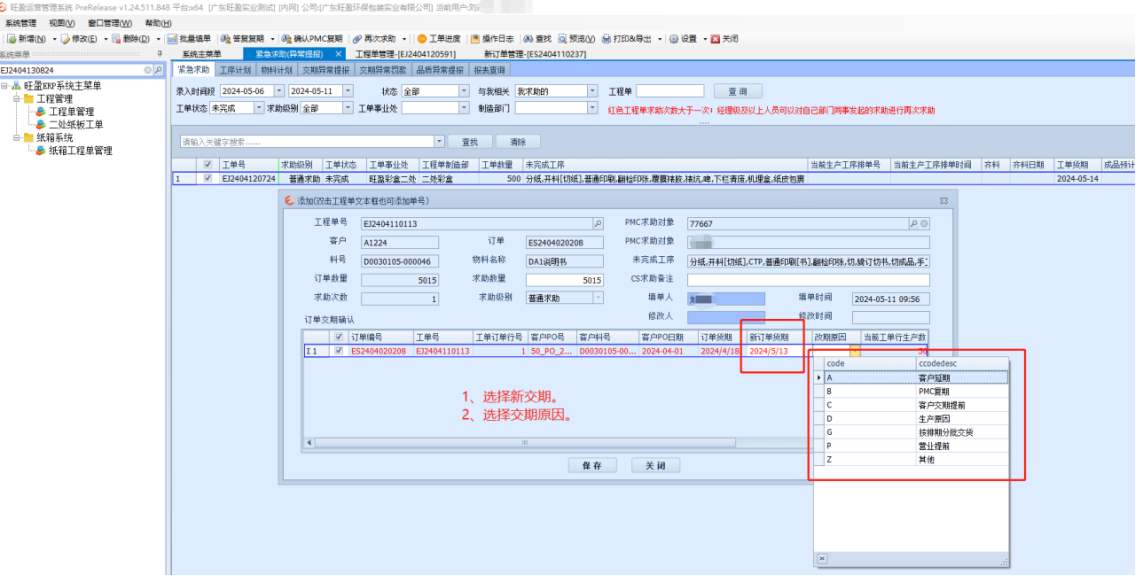This screenshot has height=576, width=1136.
Task: Open the 视图(V) menu
Action: 62,23
